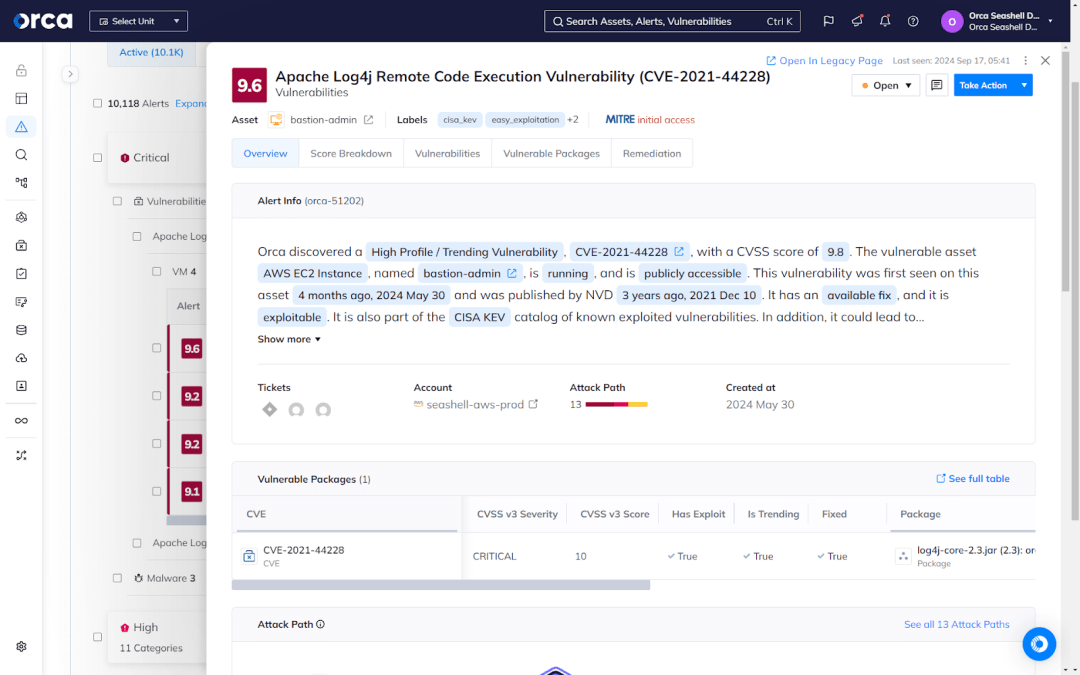Close the alert detail panel

pyautogui.click(x=1045, y=61)
